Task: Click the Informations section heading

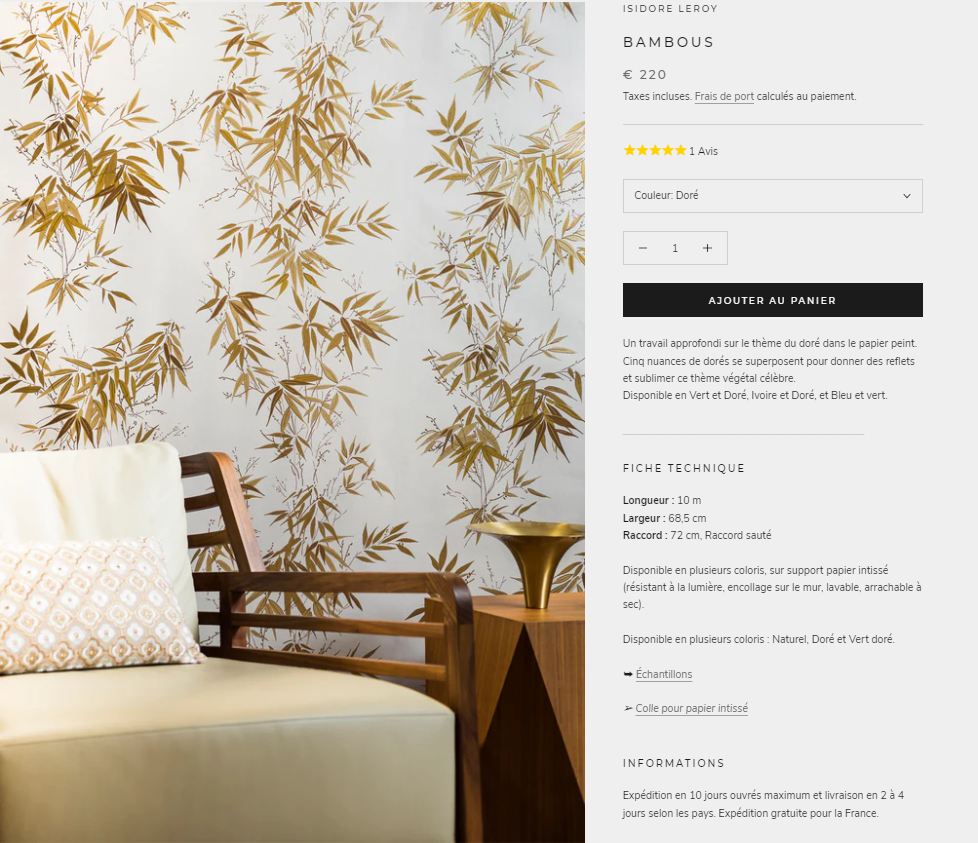Action: pos(674,763)
